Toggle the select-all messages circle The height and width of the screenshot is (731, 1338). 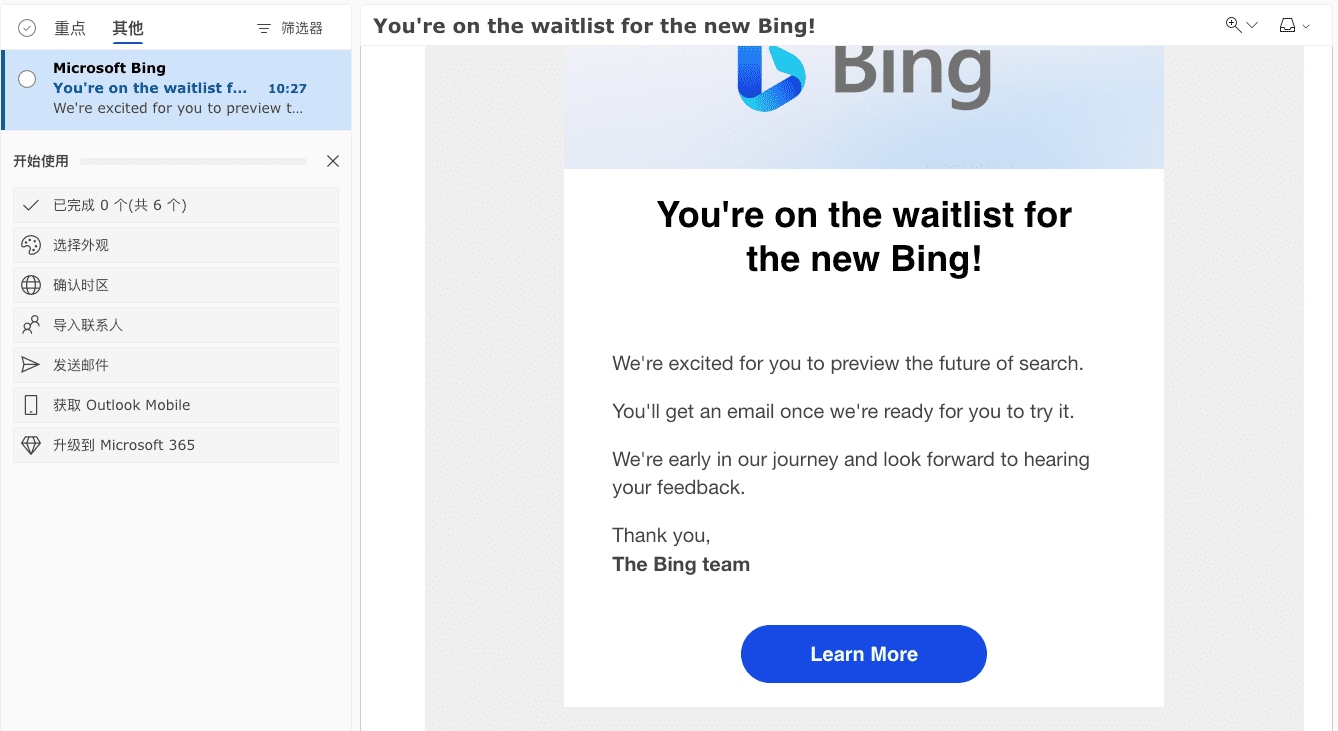[27, 28]
